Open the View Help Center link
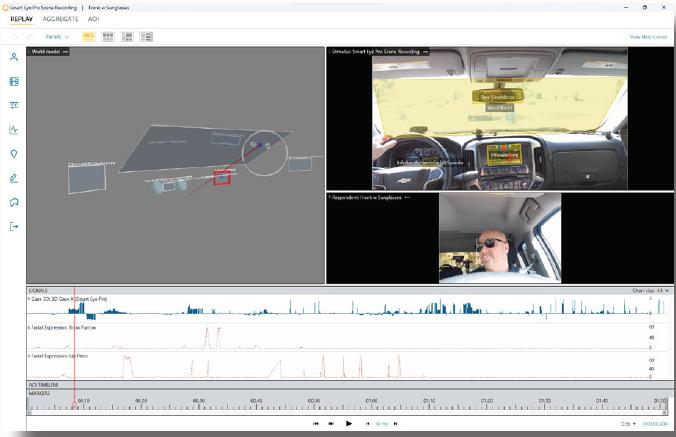676x437 pixels. point(648,37)
